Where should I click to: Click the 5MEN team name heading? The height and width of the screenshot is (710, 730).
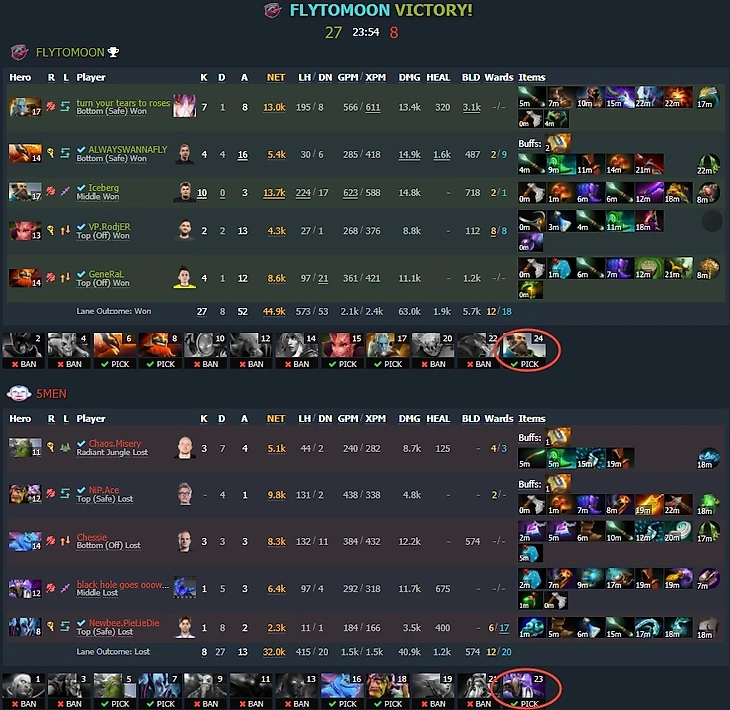[52, 394]
